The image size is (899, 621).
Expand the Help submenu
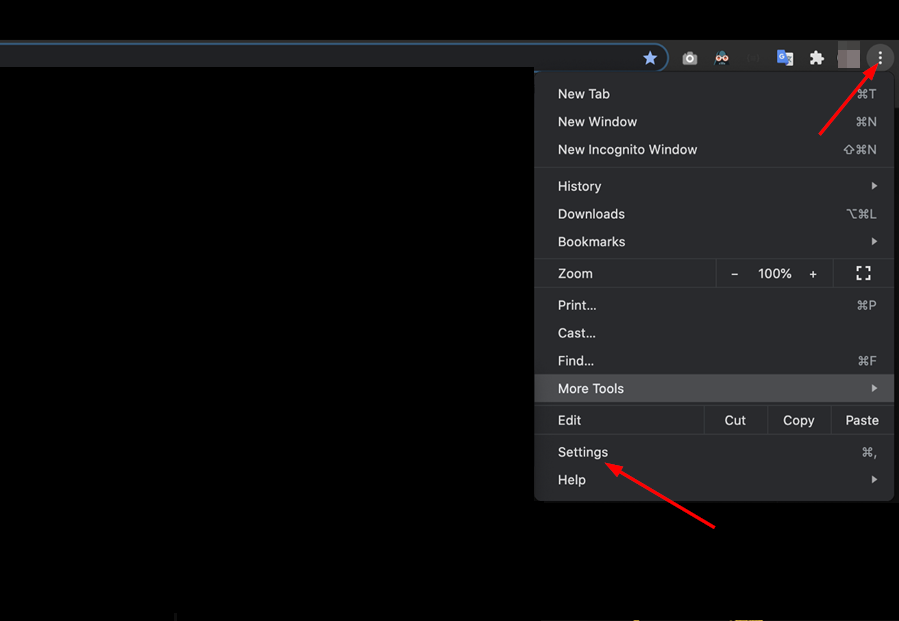click(x=714, y=480)
